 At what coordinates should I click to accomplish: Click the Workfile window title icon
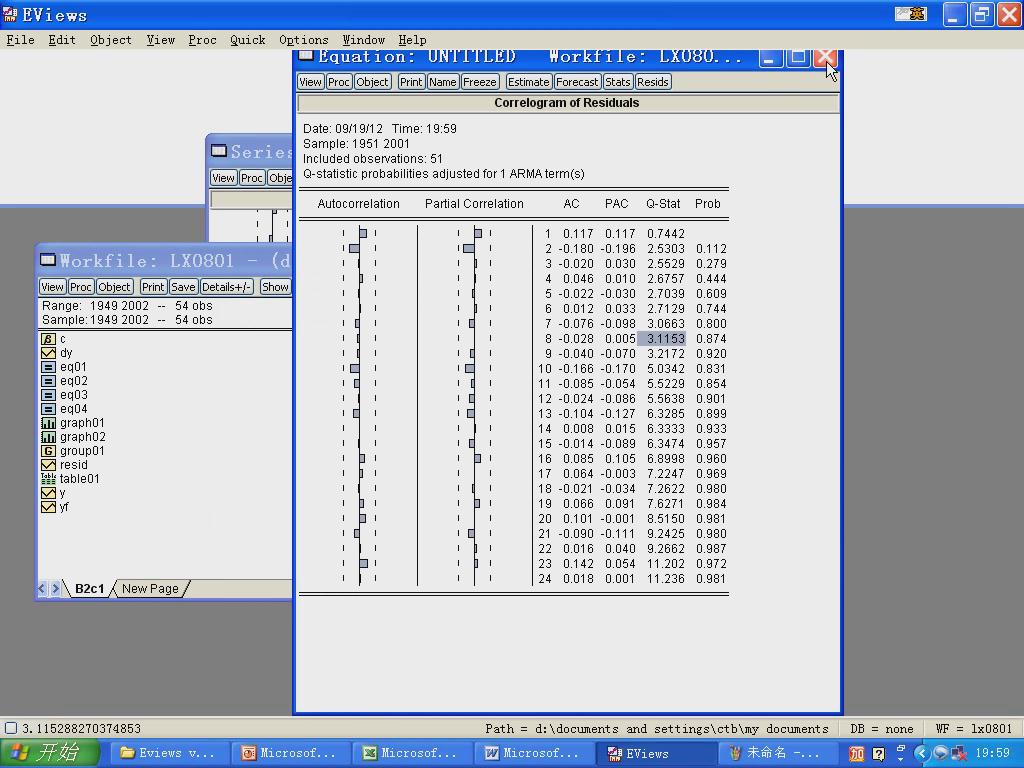(x=48, y=260)
